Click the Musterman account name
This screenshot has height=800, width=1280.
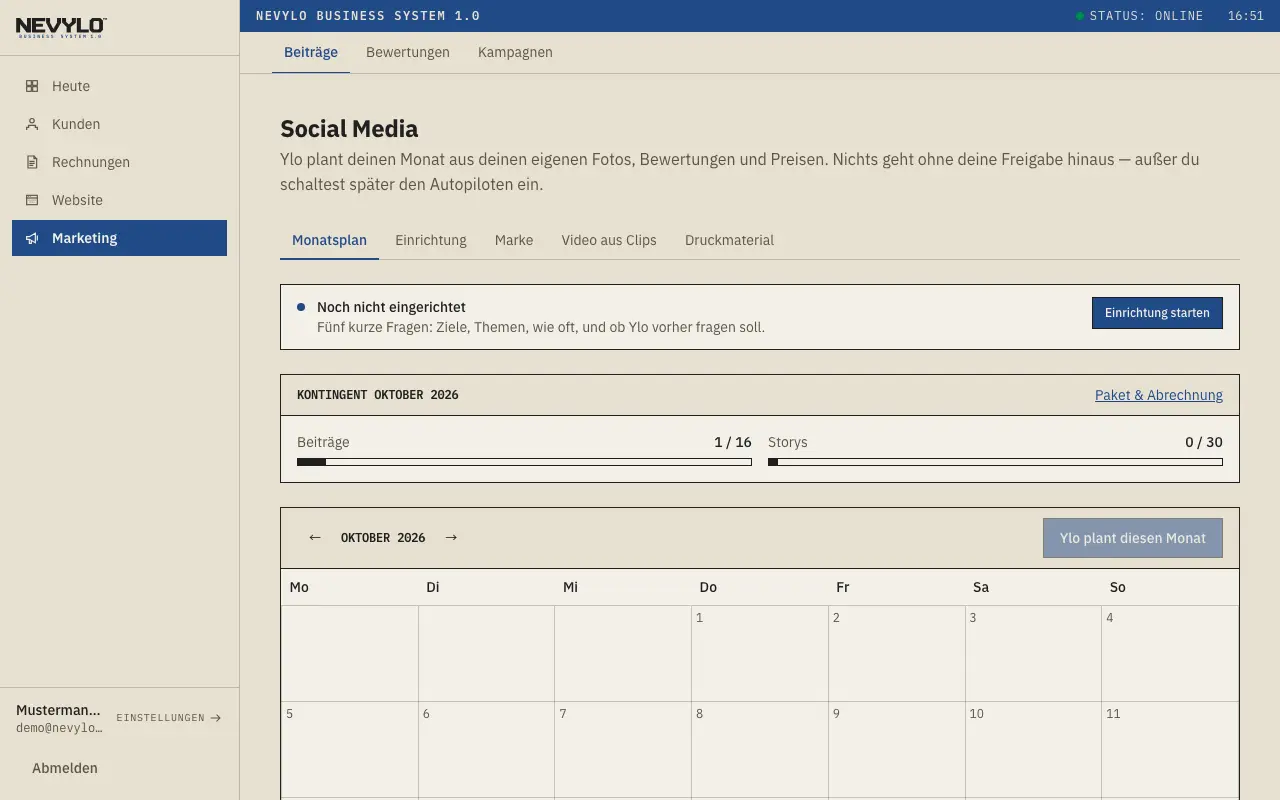(58, 710)
